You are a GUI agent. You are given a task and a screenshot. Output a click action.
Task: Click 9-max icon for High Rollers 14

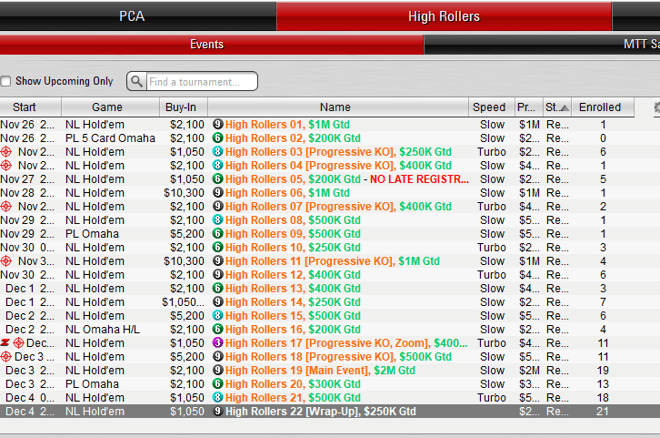[x=218, y=302]
